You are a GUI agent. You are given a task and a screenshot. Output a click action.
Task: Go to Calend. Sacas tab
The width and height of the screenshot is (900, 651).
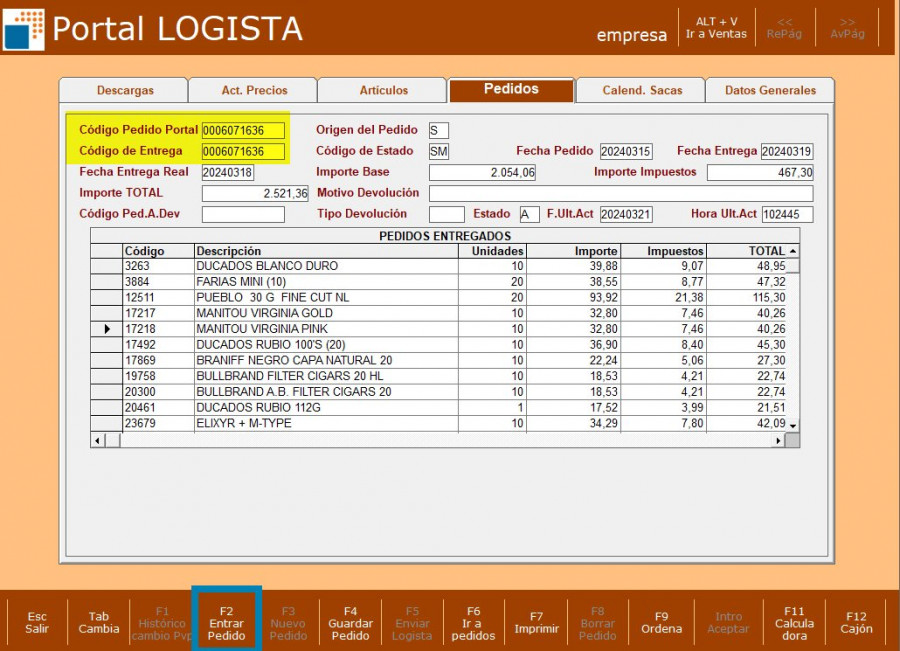[641, 91]
